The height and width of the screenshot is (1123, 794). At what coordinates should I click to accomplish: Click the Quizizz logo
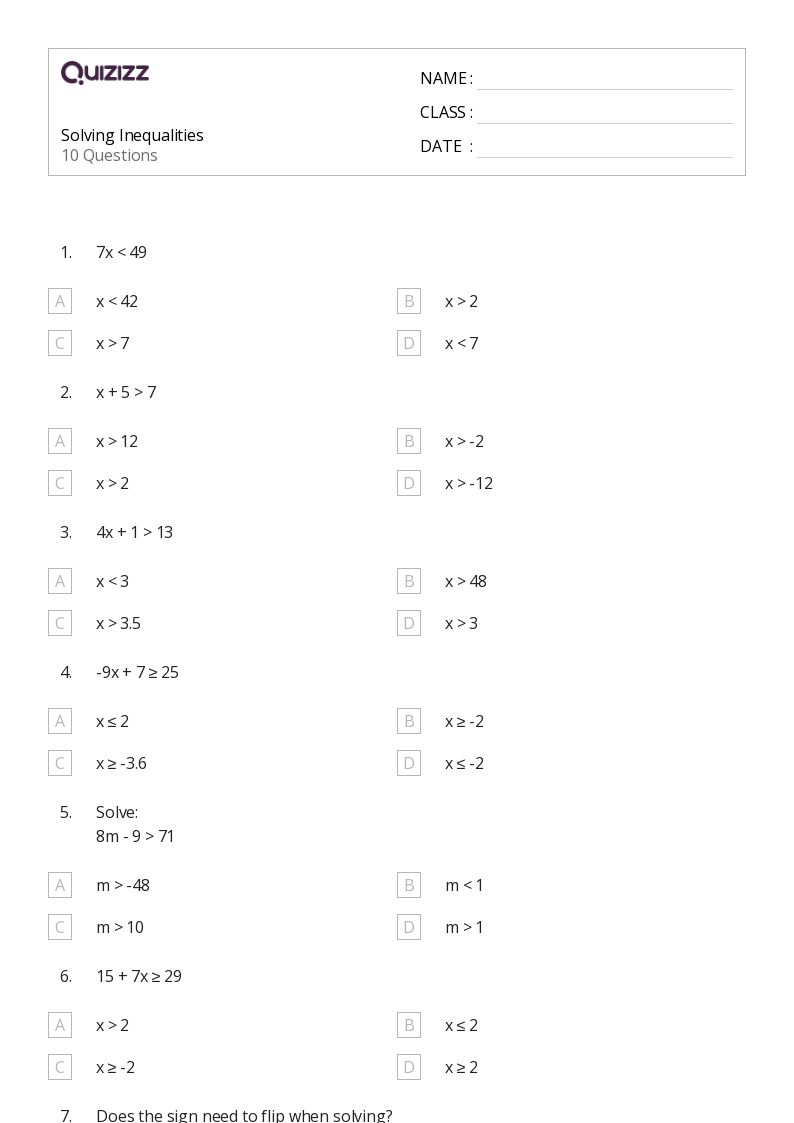pos(105,73)
